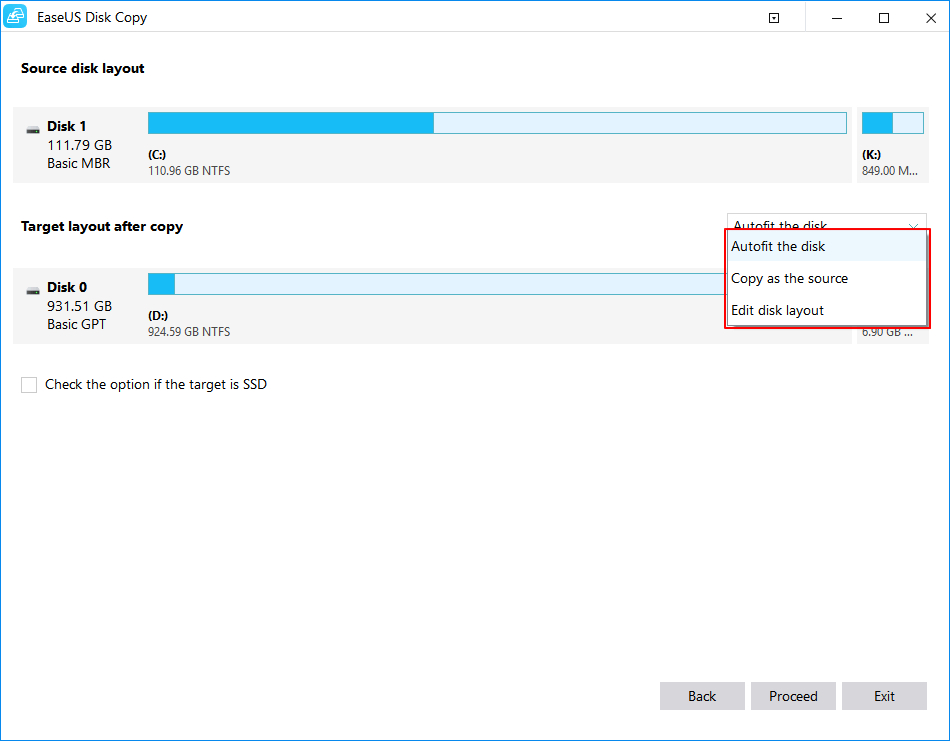Open the title bar dropdown menu icon

pyautogui.click(x=773, y=17)
